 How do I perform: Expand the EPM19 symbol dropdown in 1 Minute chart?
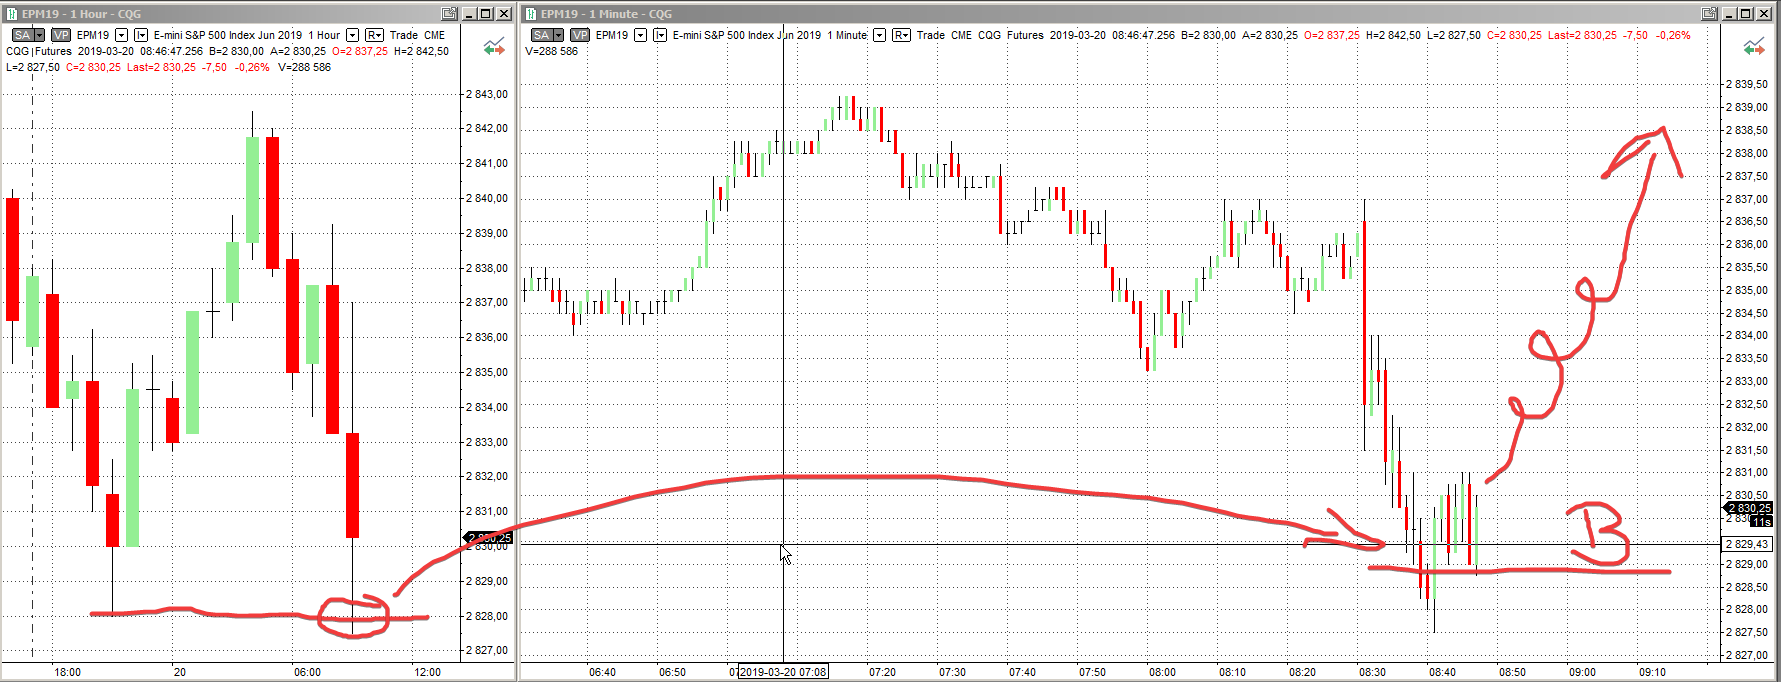(x=640, y=35)
